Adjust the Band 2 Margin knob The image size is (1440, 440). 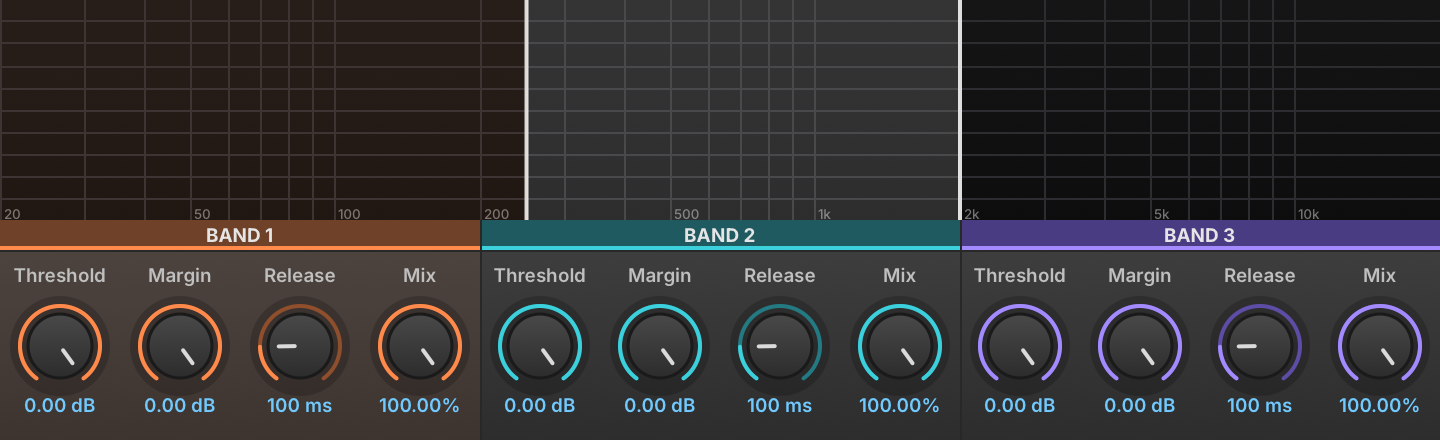pos(660,345)
